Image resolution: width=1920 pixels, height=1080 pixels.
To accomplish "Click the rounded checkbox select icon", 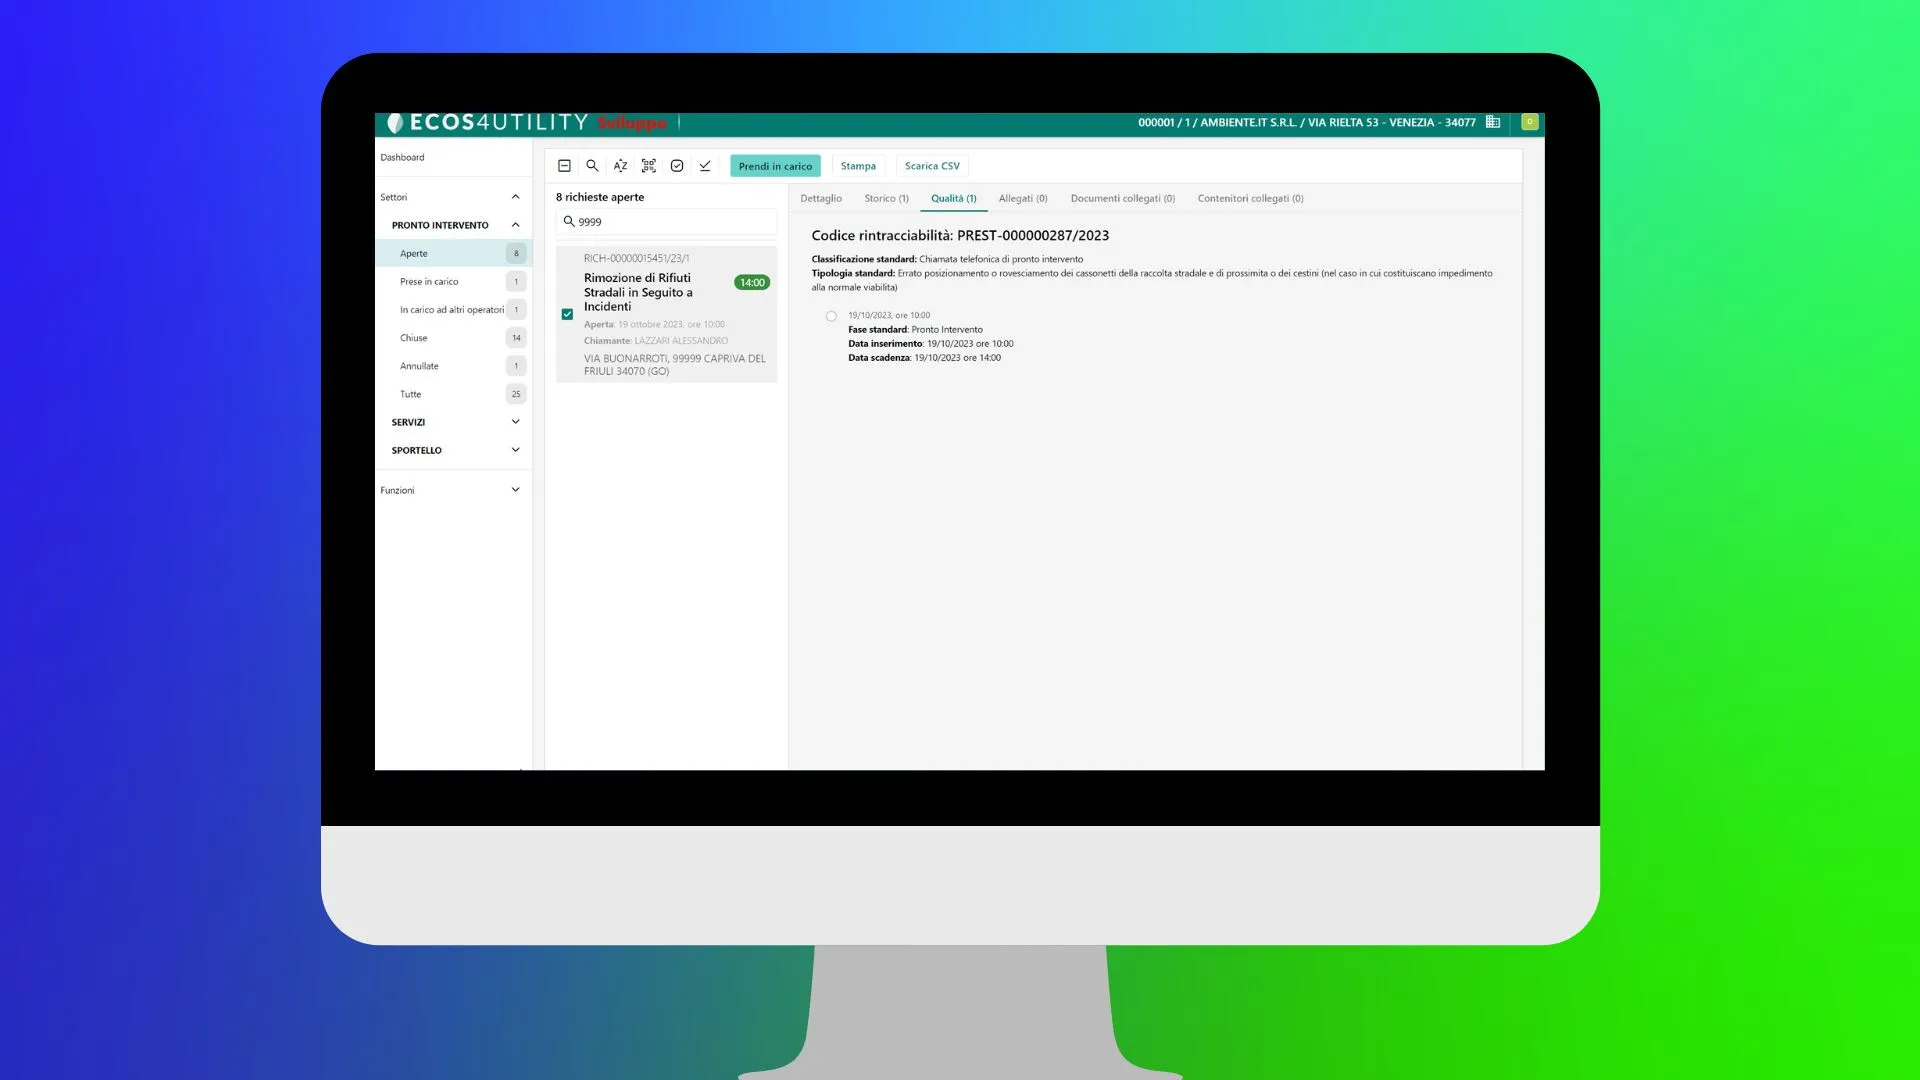I will [677, 166].
